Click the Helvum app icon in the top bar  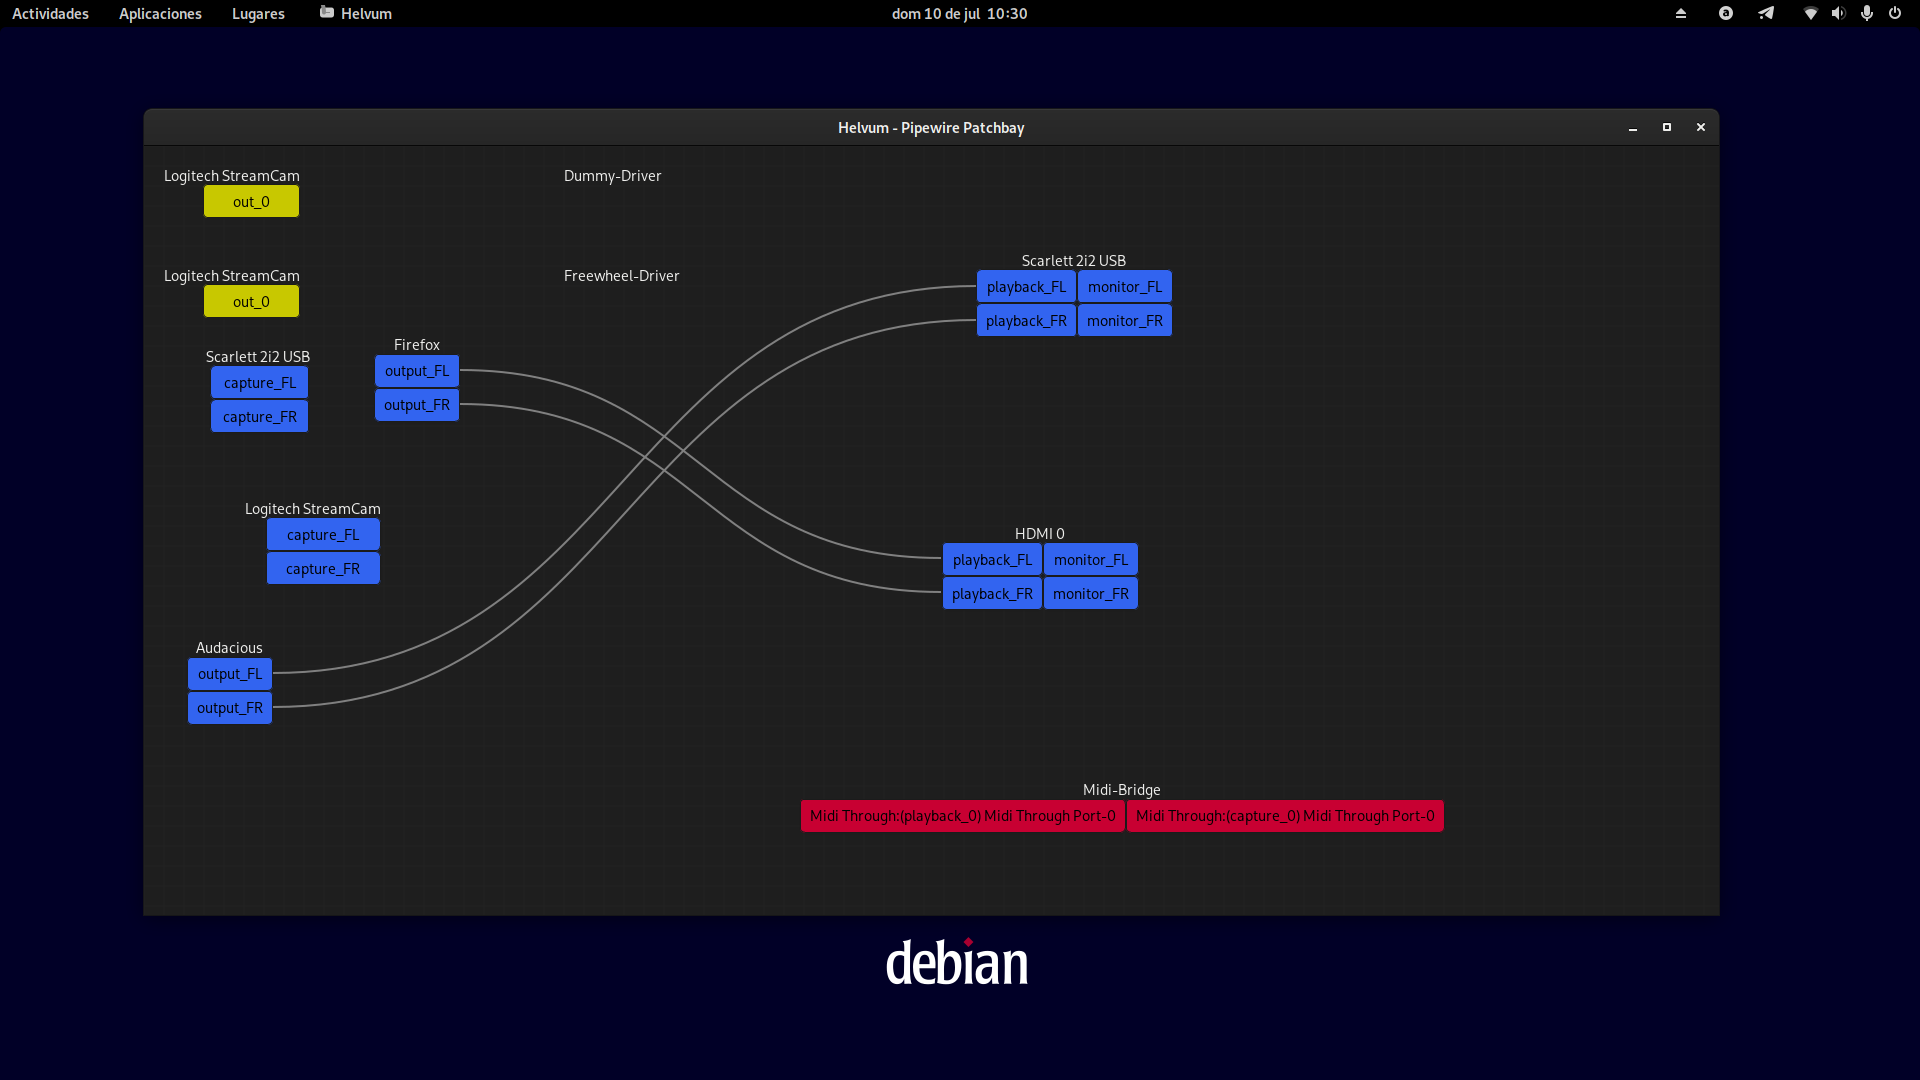click(x=327, y=13)
